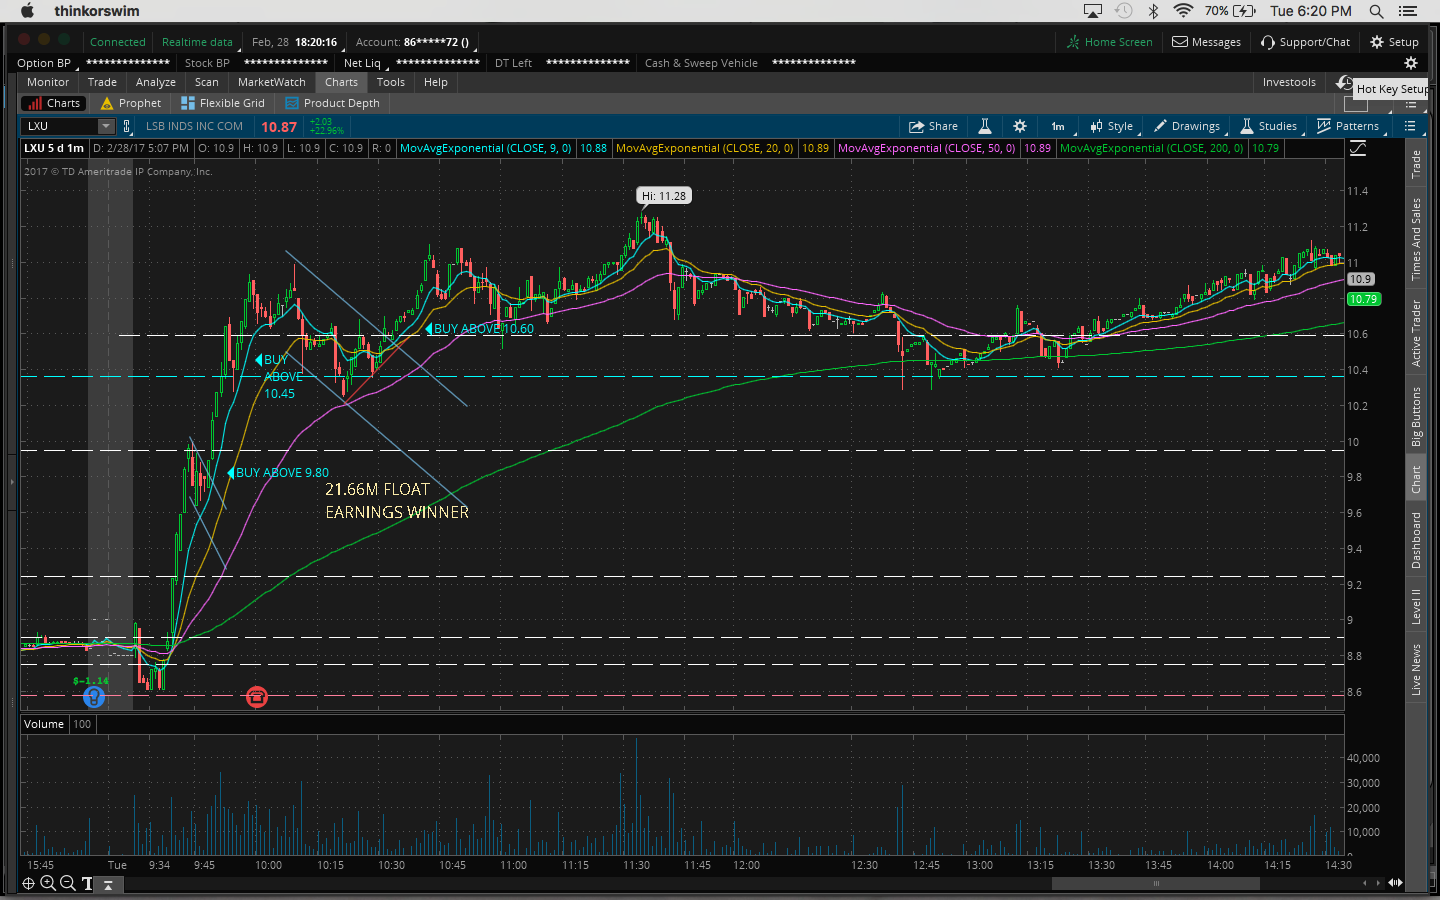Switch to the Monitor tab

tap(48, 82)
